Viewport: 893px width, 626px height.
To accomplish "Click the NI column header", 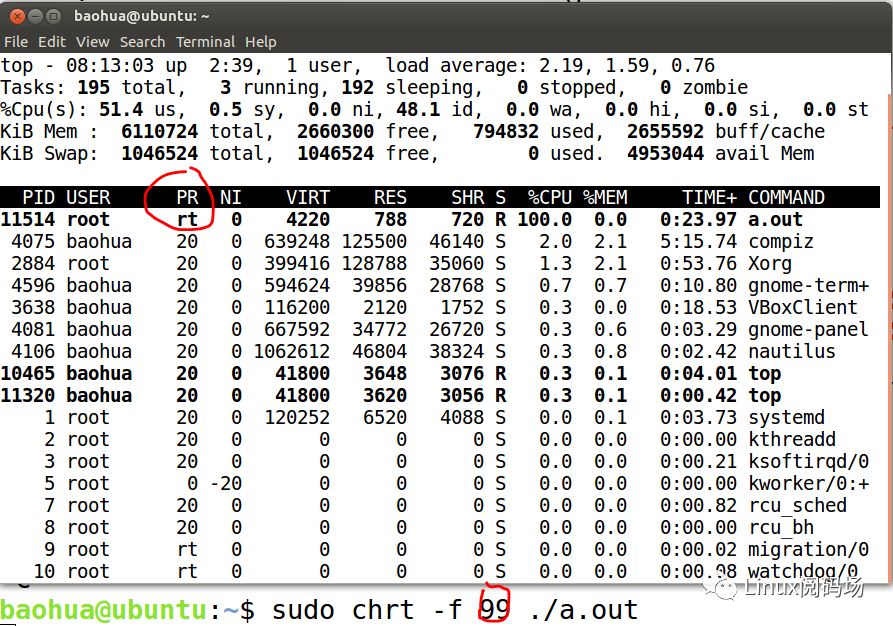I will [231, 197].
